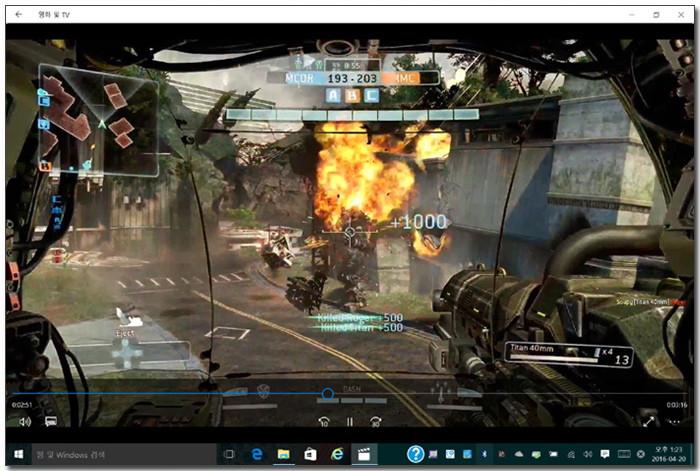700x471 pixels.
Task: Click the Windows search box
Action: click(x=125, y=454)
